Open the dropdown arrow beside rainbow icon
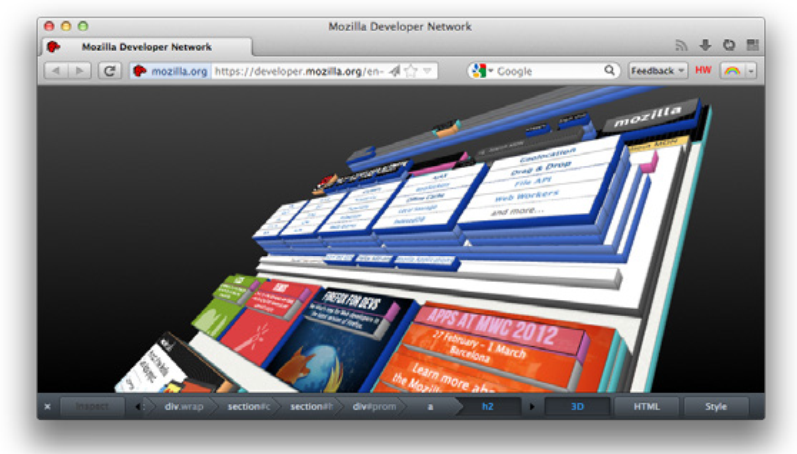This screenshot has width=797, height=454. [x=751, y=71]
